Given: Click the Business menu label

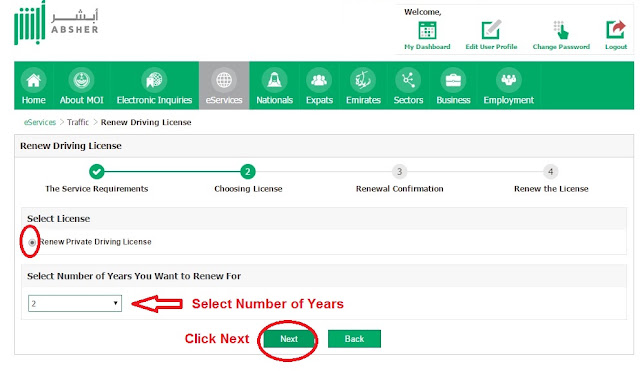Looking at the screenshot, I should [x=453, y=100].
